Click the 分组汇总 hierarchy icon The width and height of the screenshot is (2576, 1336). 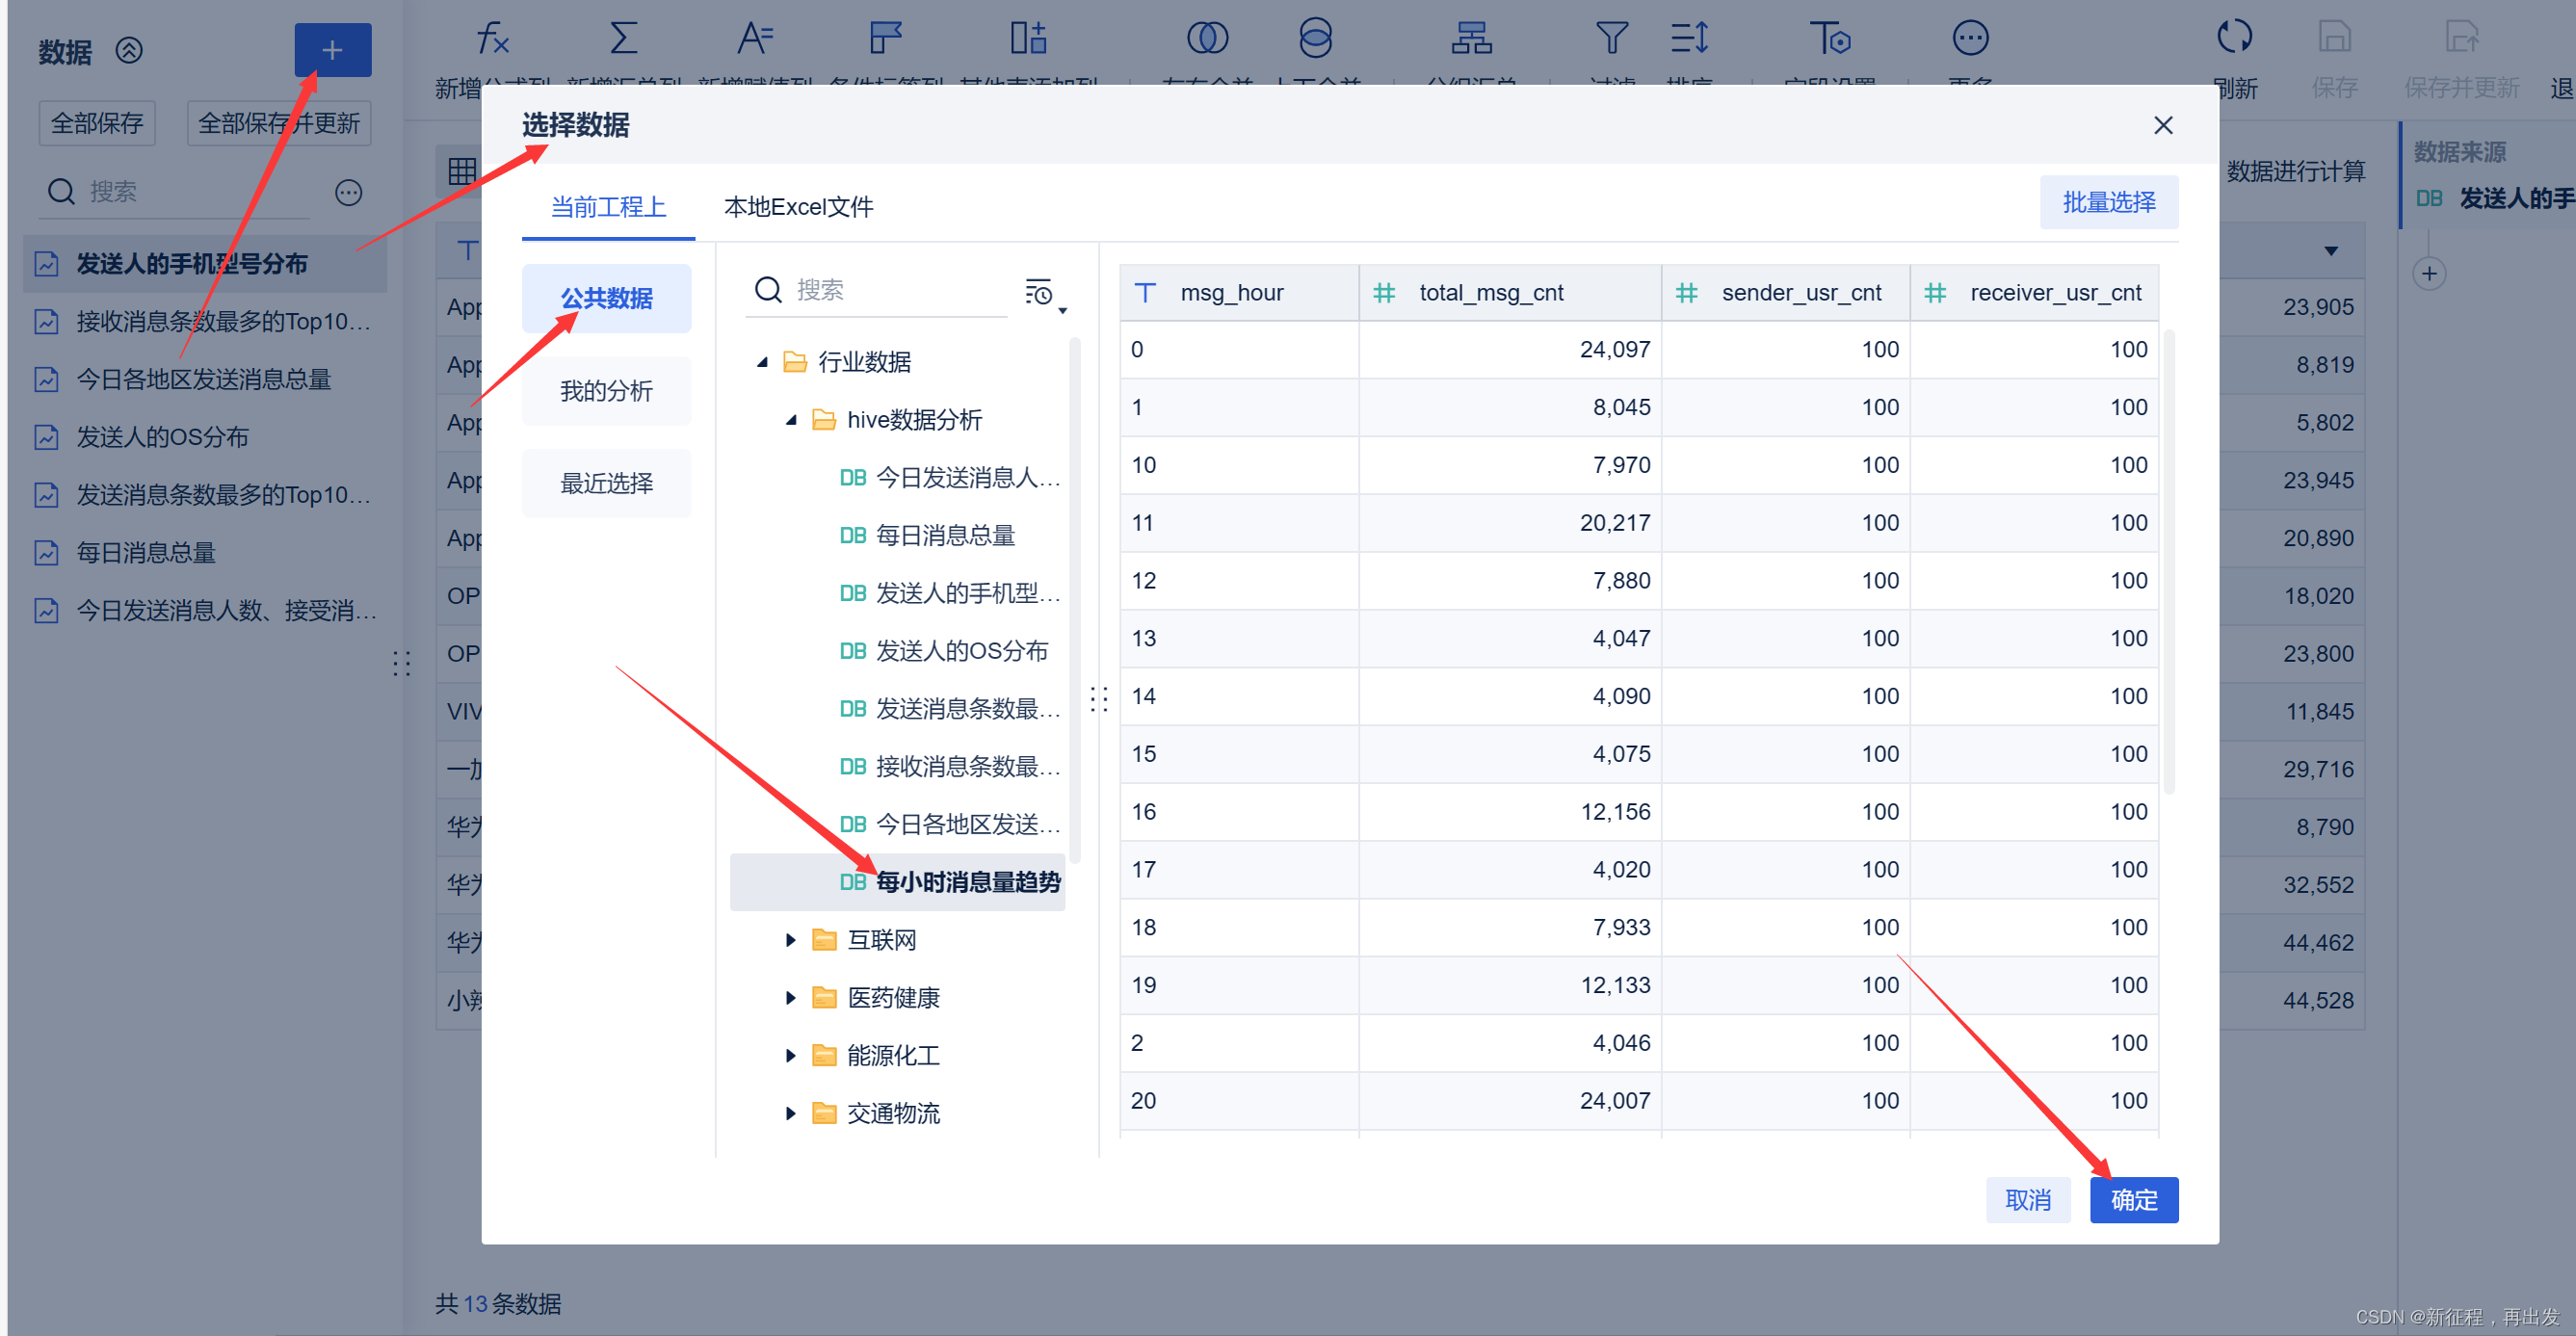click(1471, 39)
